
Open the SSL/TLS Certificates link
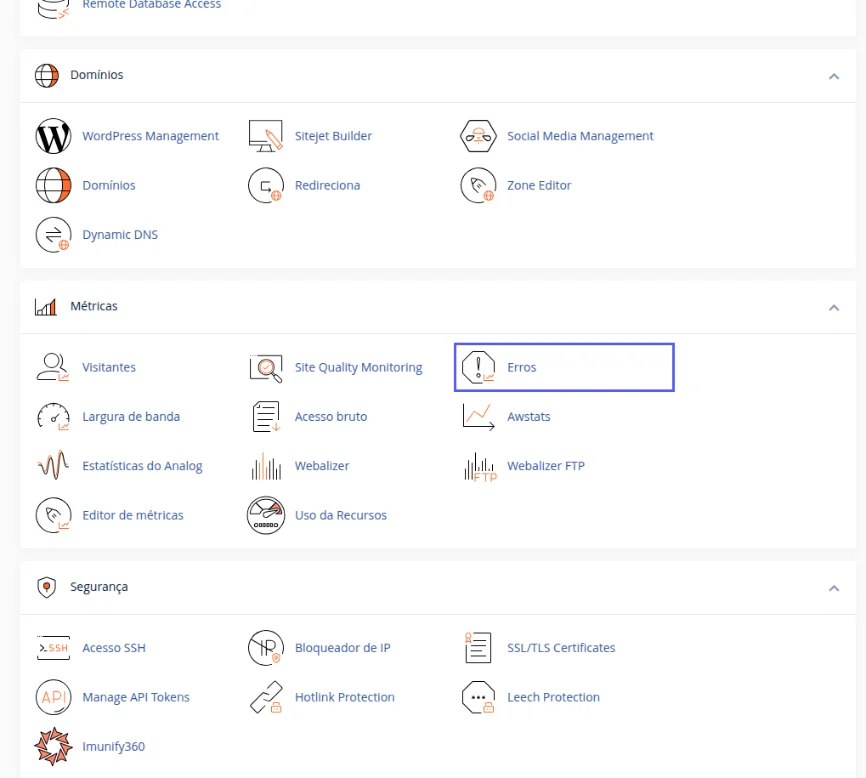coord(561,648)
